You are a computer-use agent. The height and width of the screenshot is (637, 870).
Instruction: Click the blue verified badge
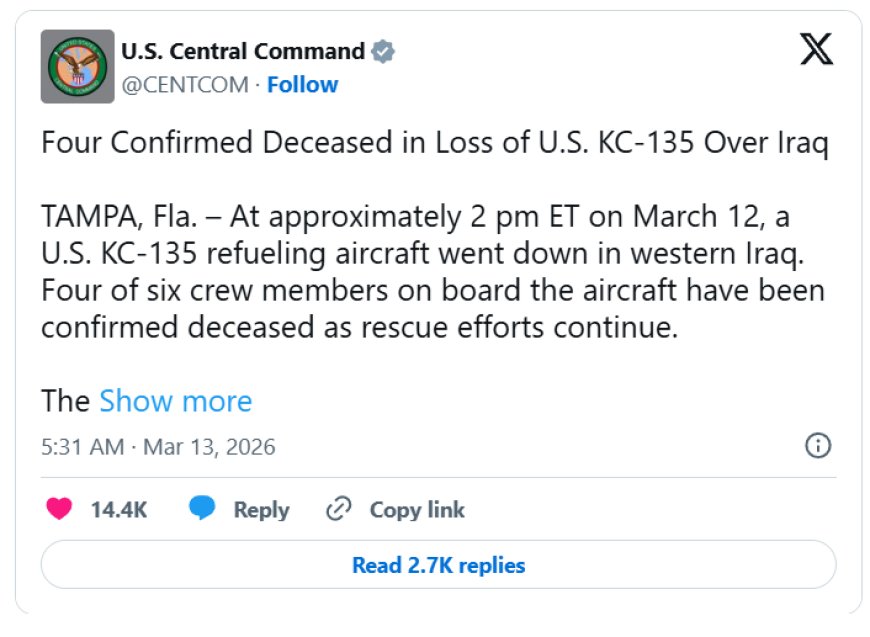[383, 51]
